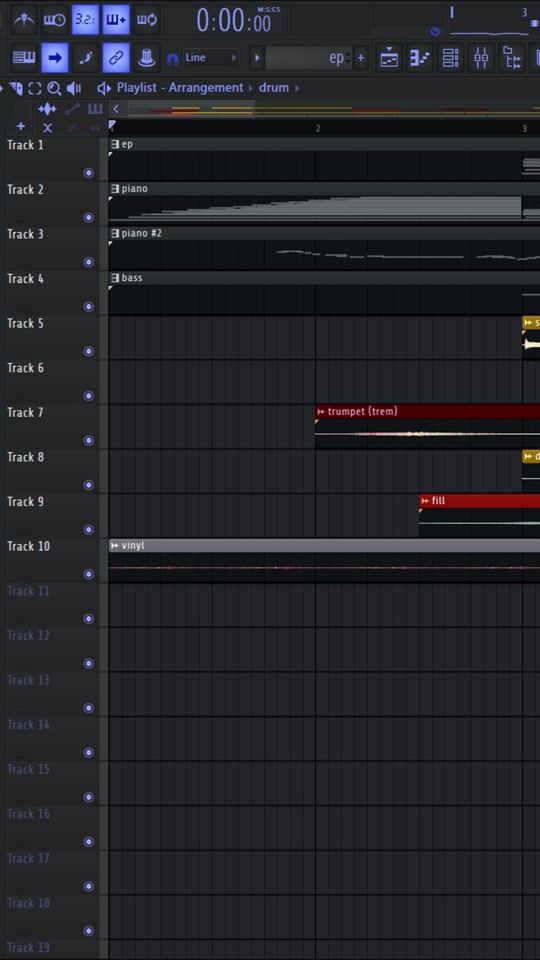The width and height of the screenshot is (540, 960).
Task: Expand the pattern selector arrow before ep
Action: pyautogui.click(x=257, y=58)
